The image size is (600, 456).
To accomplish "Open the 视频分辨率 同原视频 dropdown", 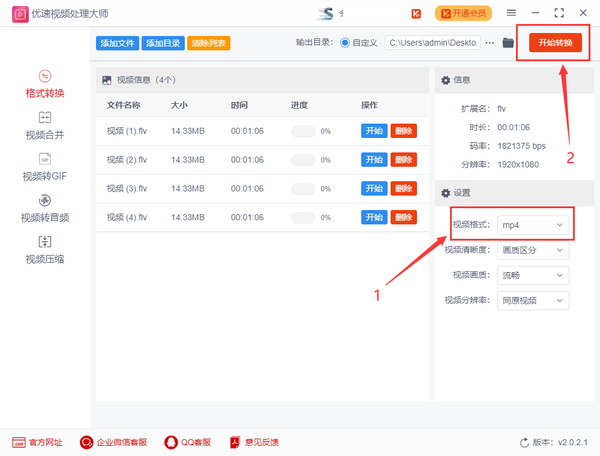I will point(533,301).
